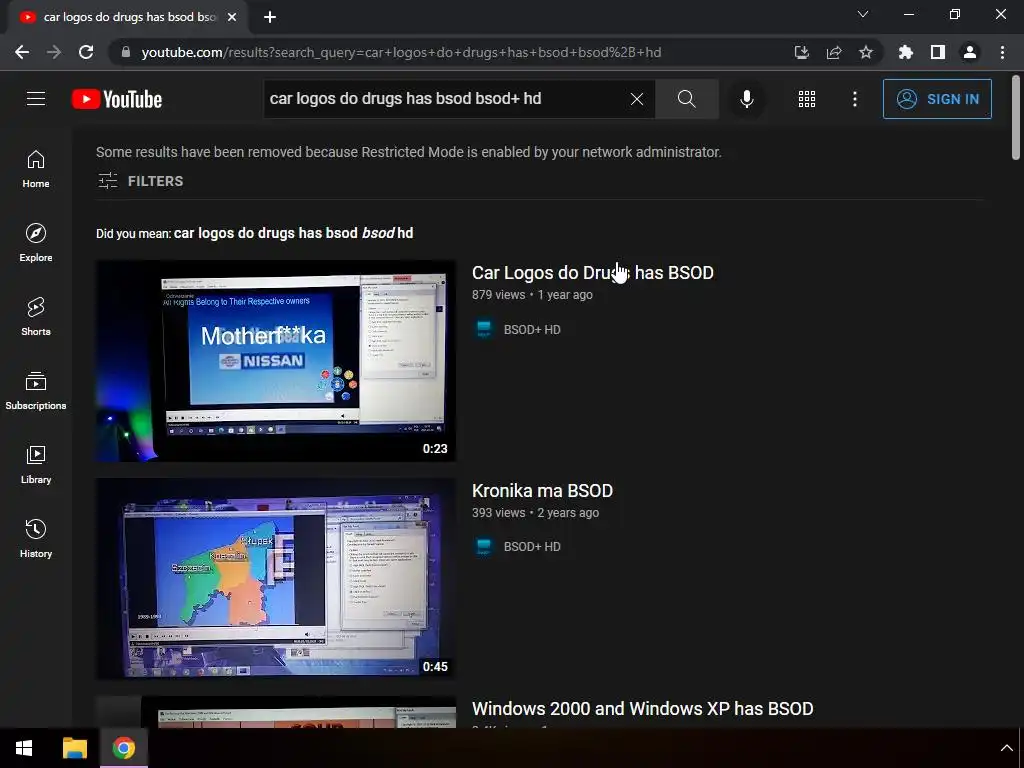
Task: Open Chrome extensions puzzle icon
Action: tap(905, 52)
